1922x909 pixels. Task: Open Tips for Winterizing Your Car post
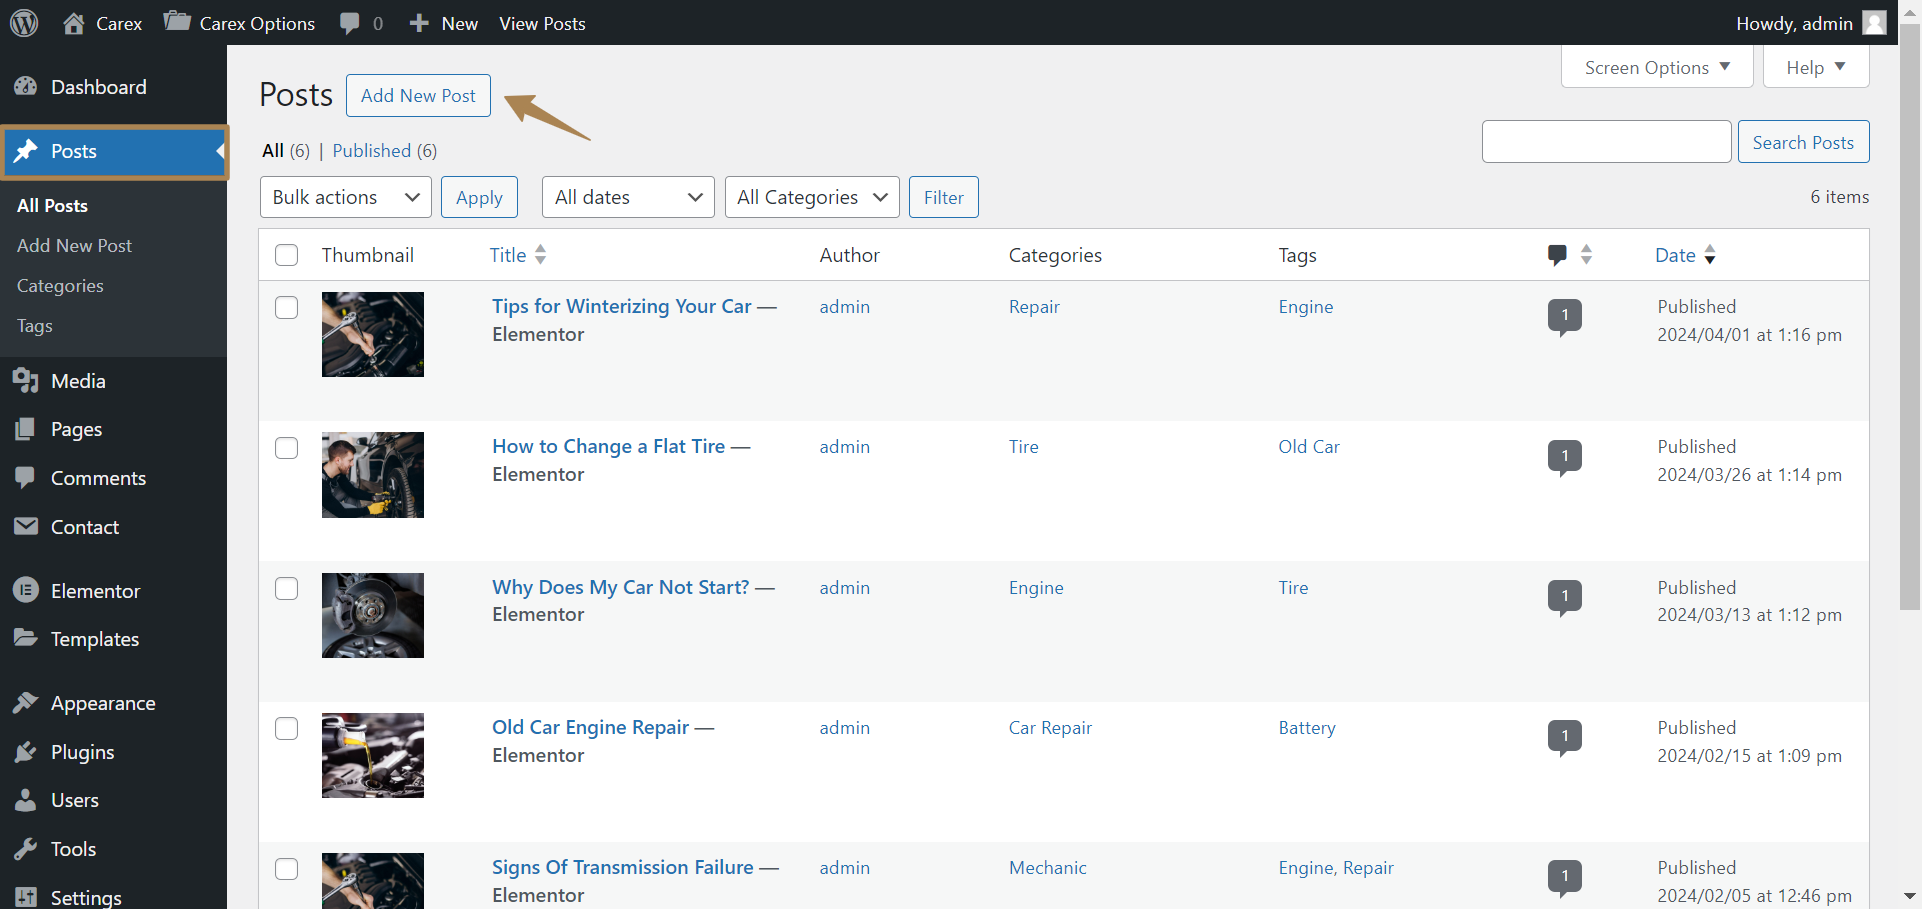[621, 306]
